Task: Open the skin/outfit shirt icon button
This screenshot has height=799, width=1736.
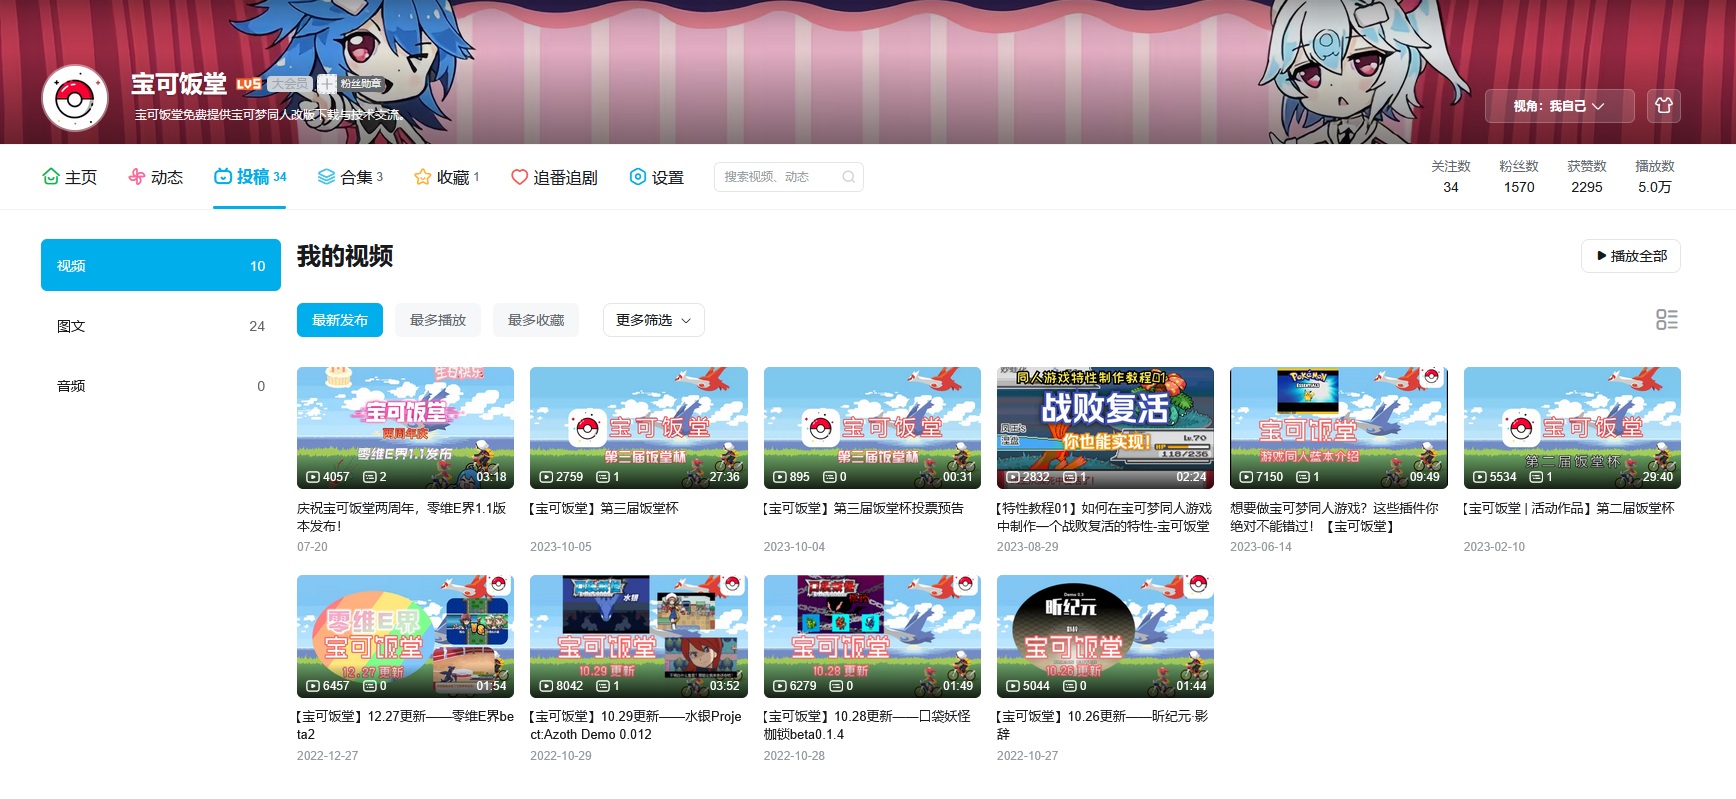Action: 1664,106
